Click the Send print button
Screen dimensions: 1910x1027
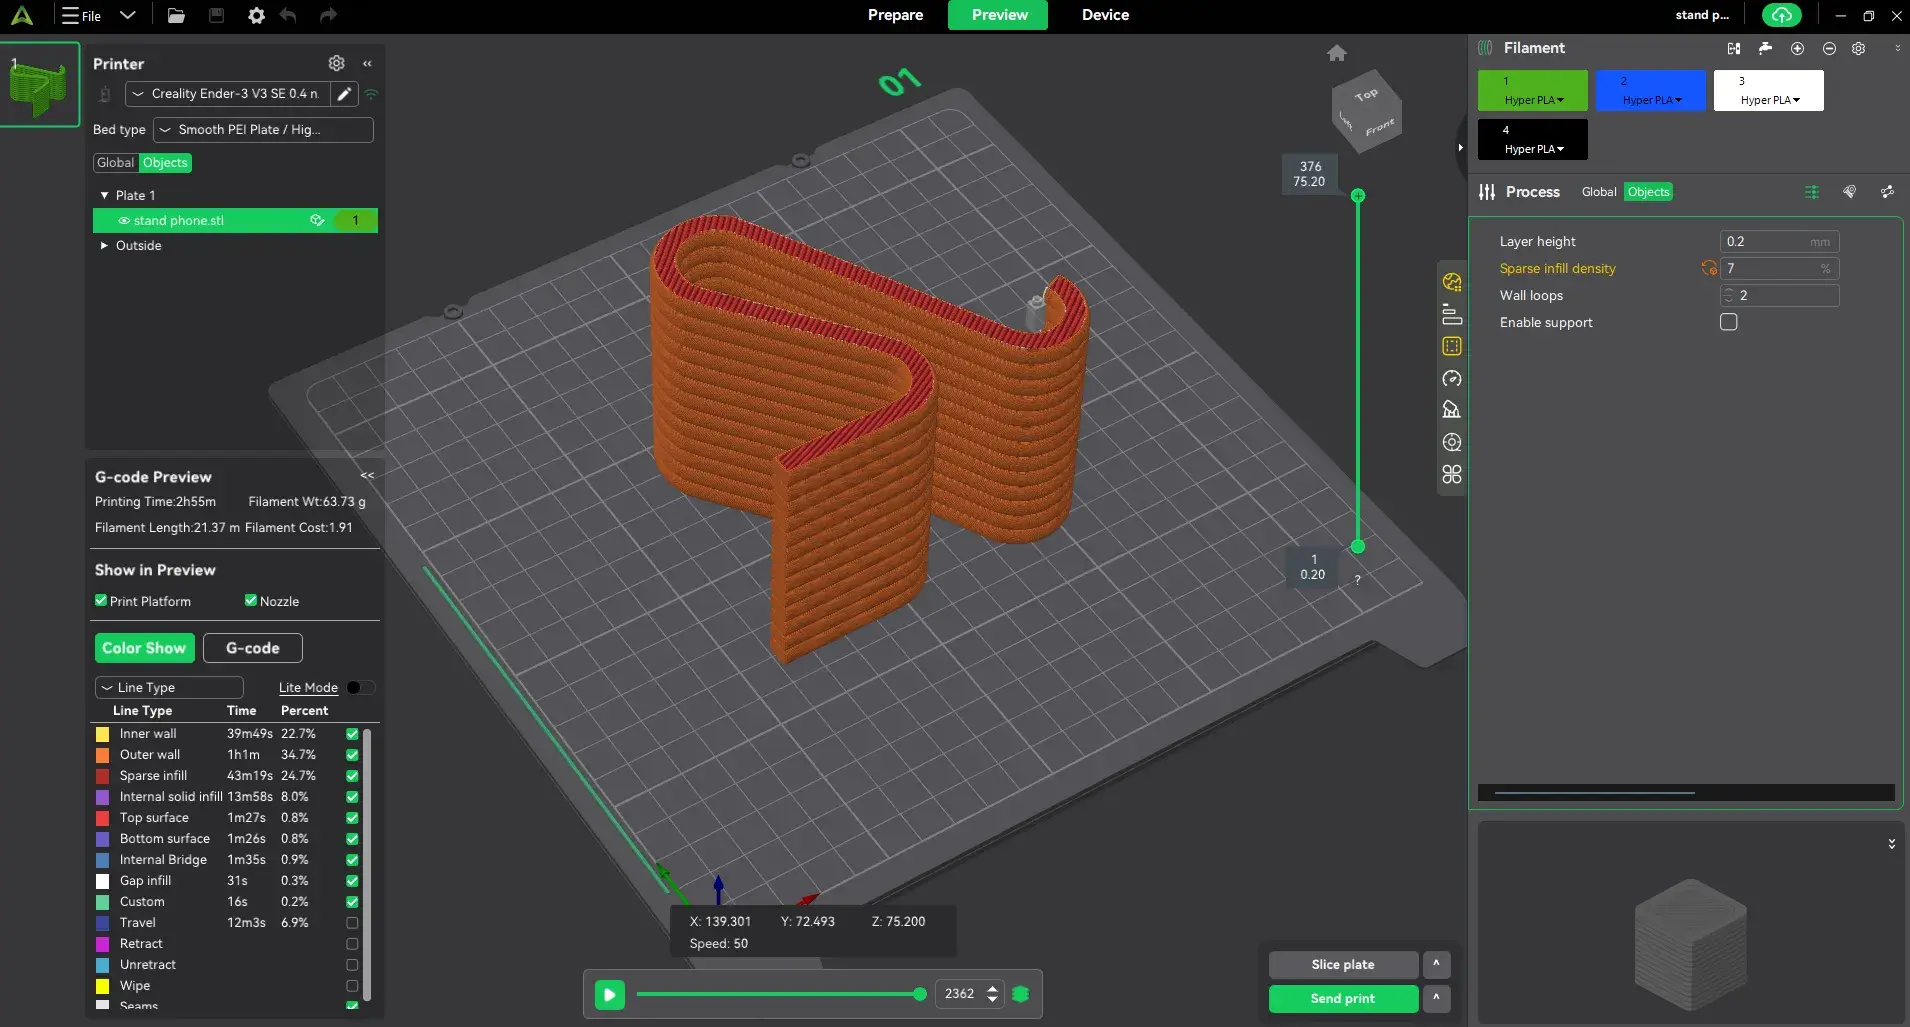1342,998
